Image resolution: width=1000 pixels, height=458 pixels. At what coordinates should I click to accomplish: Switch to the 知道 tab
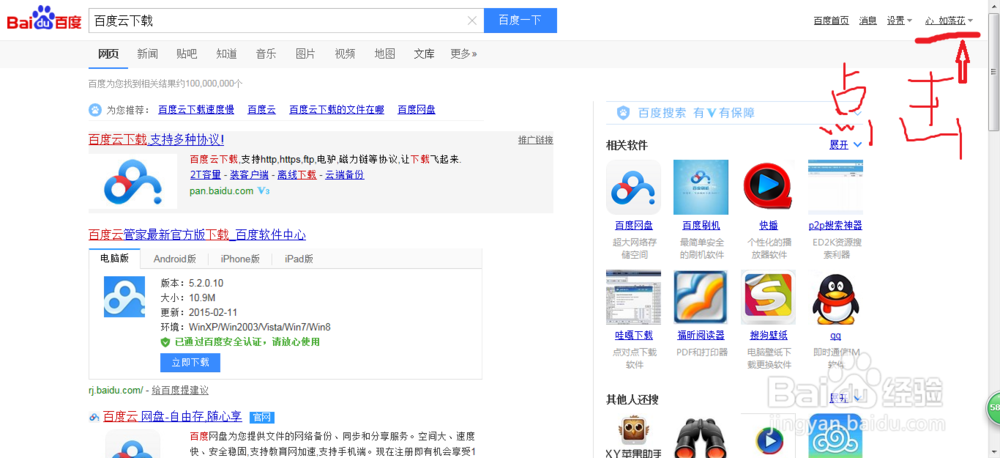[226, 54]
